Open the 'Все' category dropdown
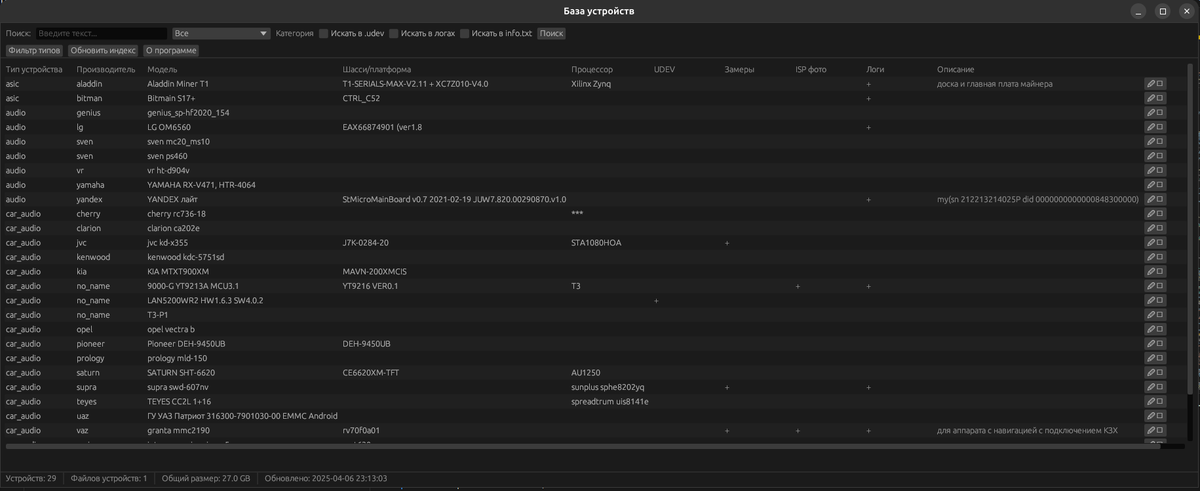1200x491 pixels. [221, 33]
